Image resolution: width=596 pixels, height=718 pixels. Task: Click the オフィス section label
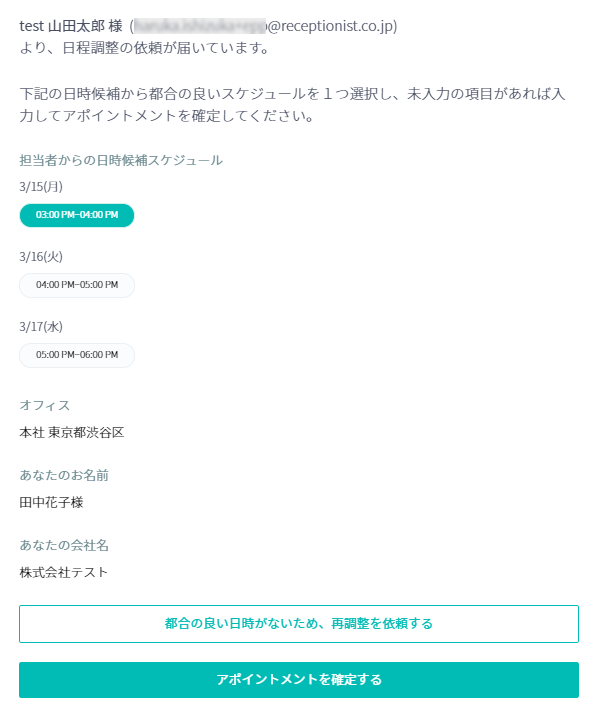click(x=44, y=405)
